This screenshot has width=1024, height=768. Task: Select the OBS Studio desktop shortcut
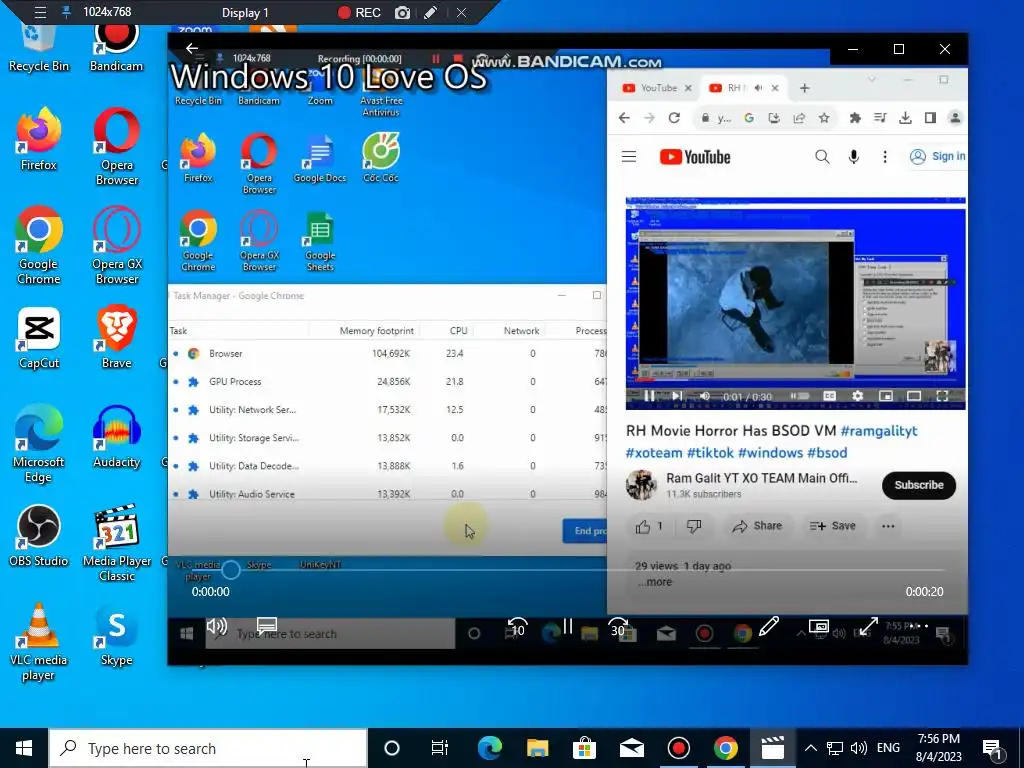[x=39, y=536]
